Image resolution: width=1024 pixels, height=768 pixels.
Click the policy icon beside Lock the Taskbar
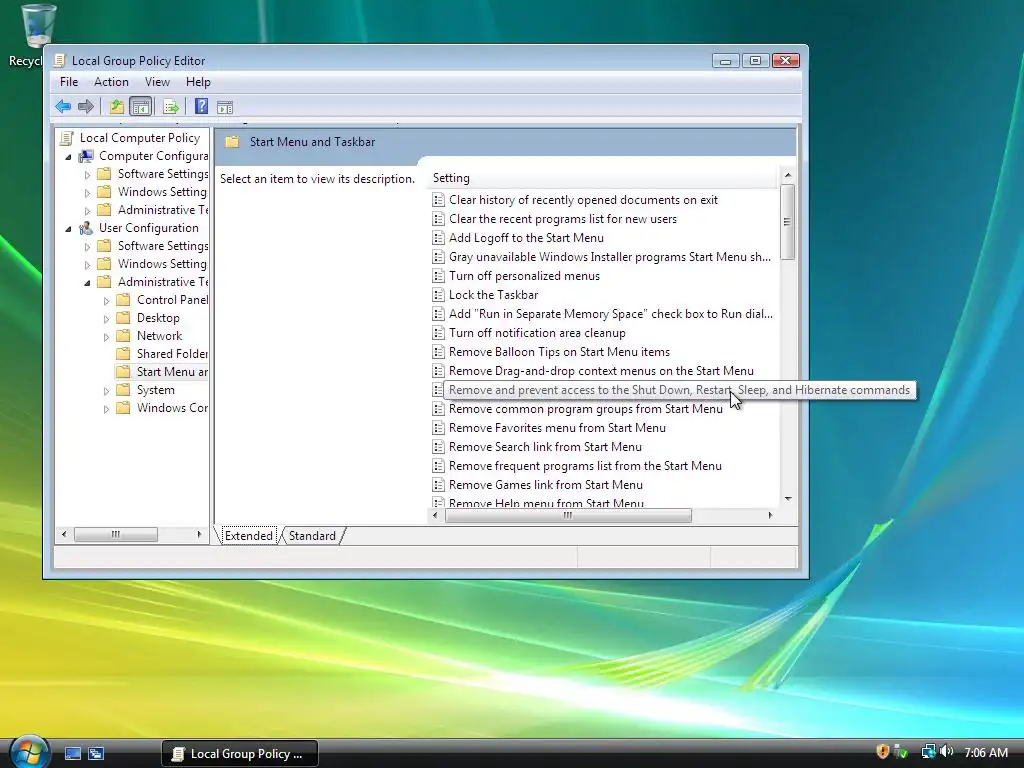pyautogui.click(x=438, y=295)
